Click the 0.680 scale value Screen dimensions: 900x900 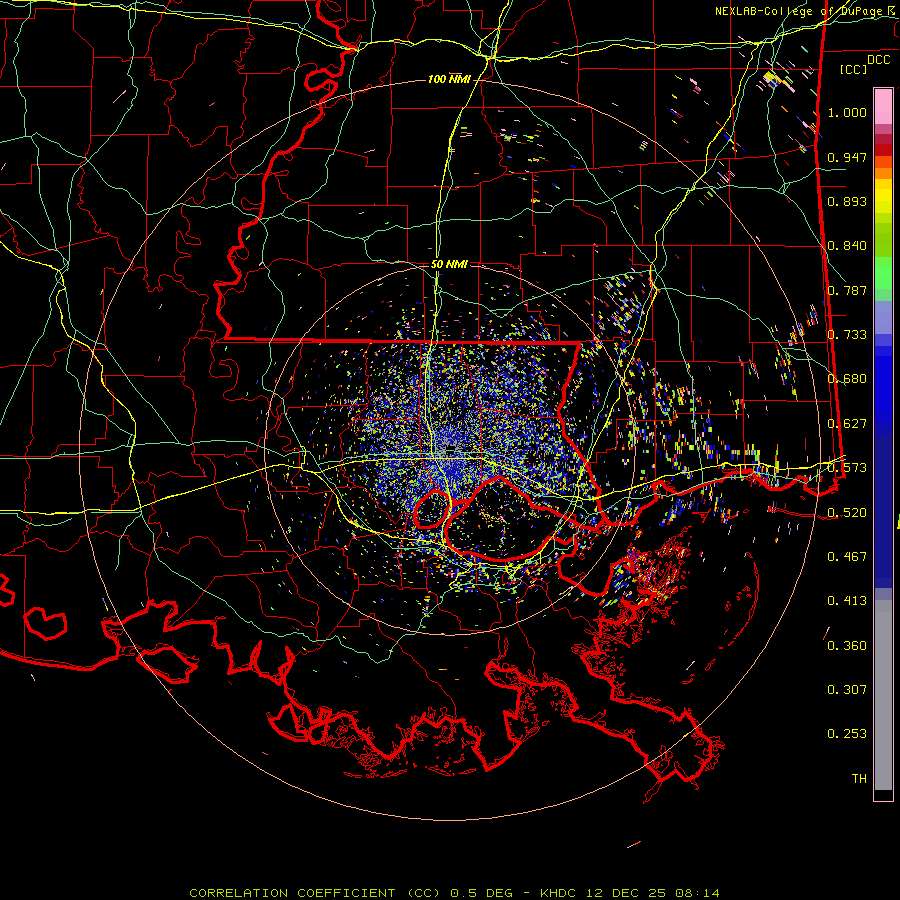pyautogui.click(x=847, y=379)
